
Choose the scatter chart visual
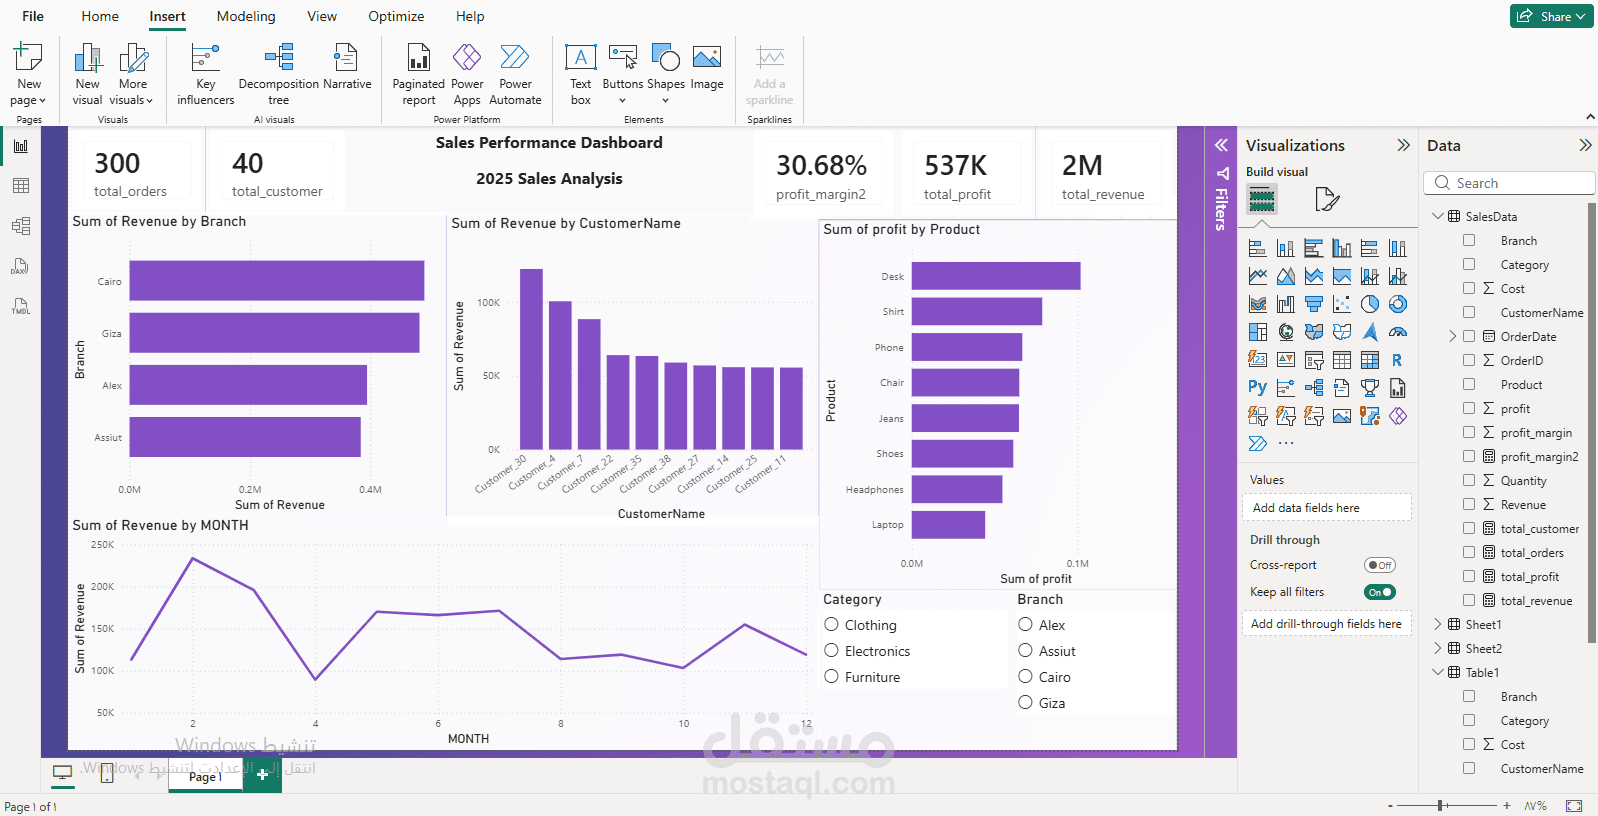click(x=1342, y=304)
